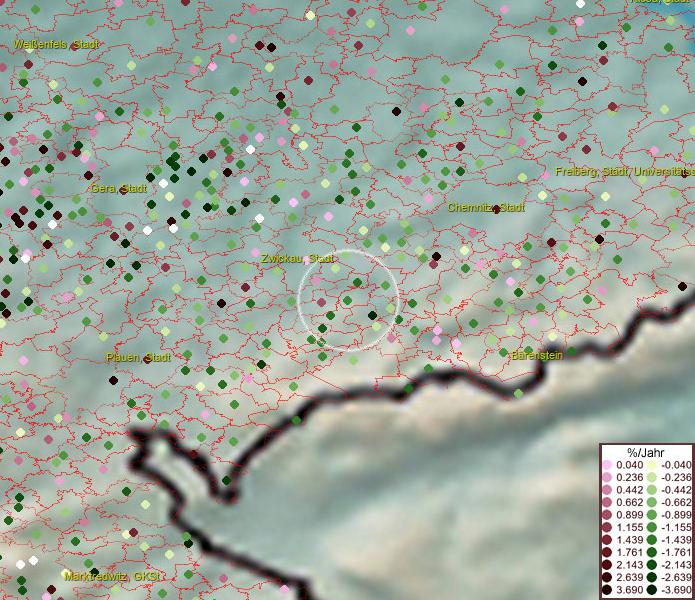Select the -0.662 legend value text
Viewport: 695px width, 600px height.
click(676, 503)
